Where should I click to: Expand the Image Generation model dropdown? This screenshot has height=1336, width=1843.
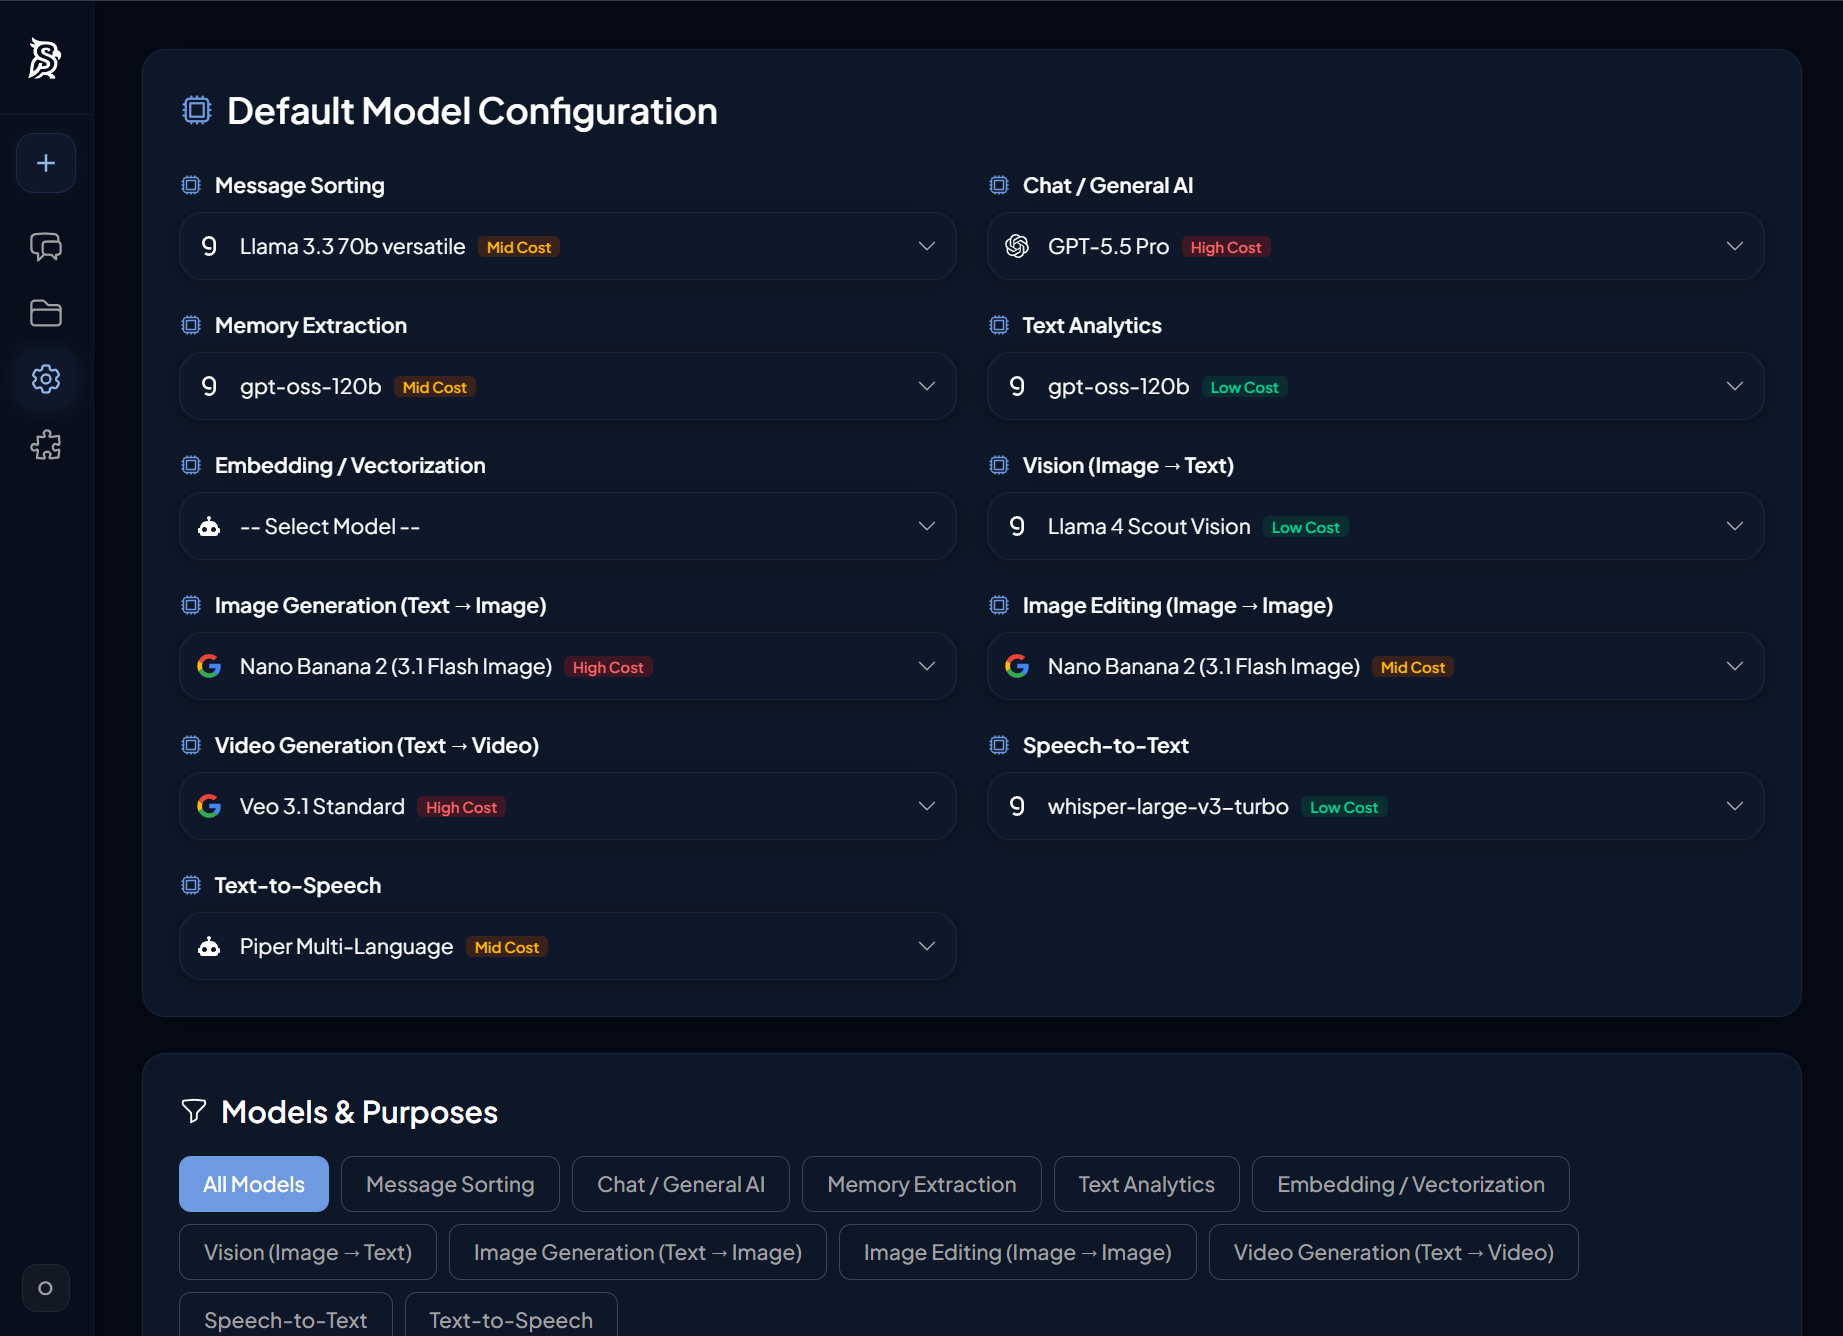coord(568,666)
